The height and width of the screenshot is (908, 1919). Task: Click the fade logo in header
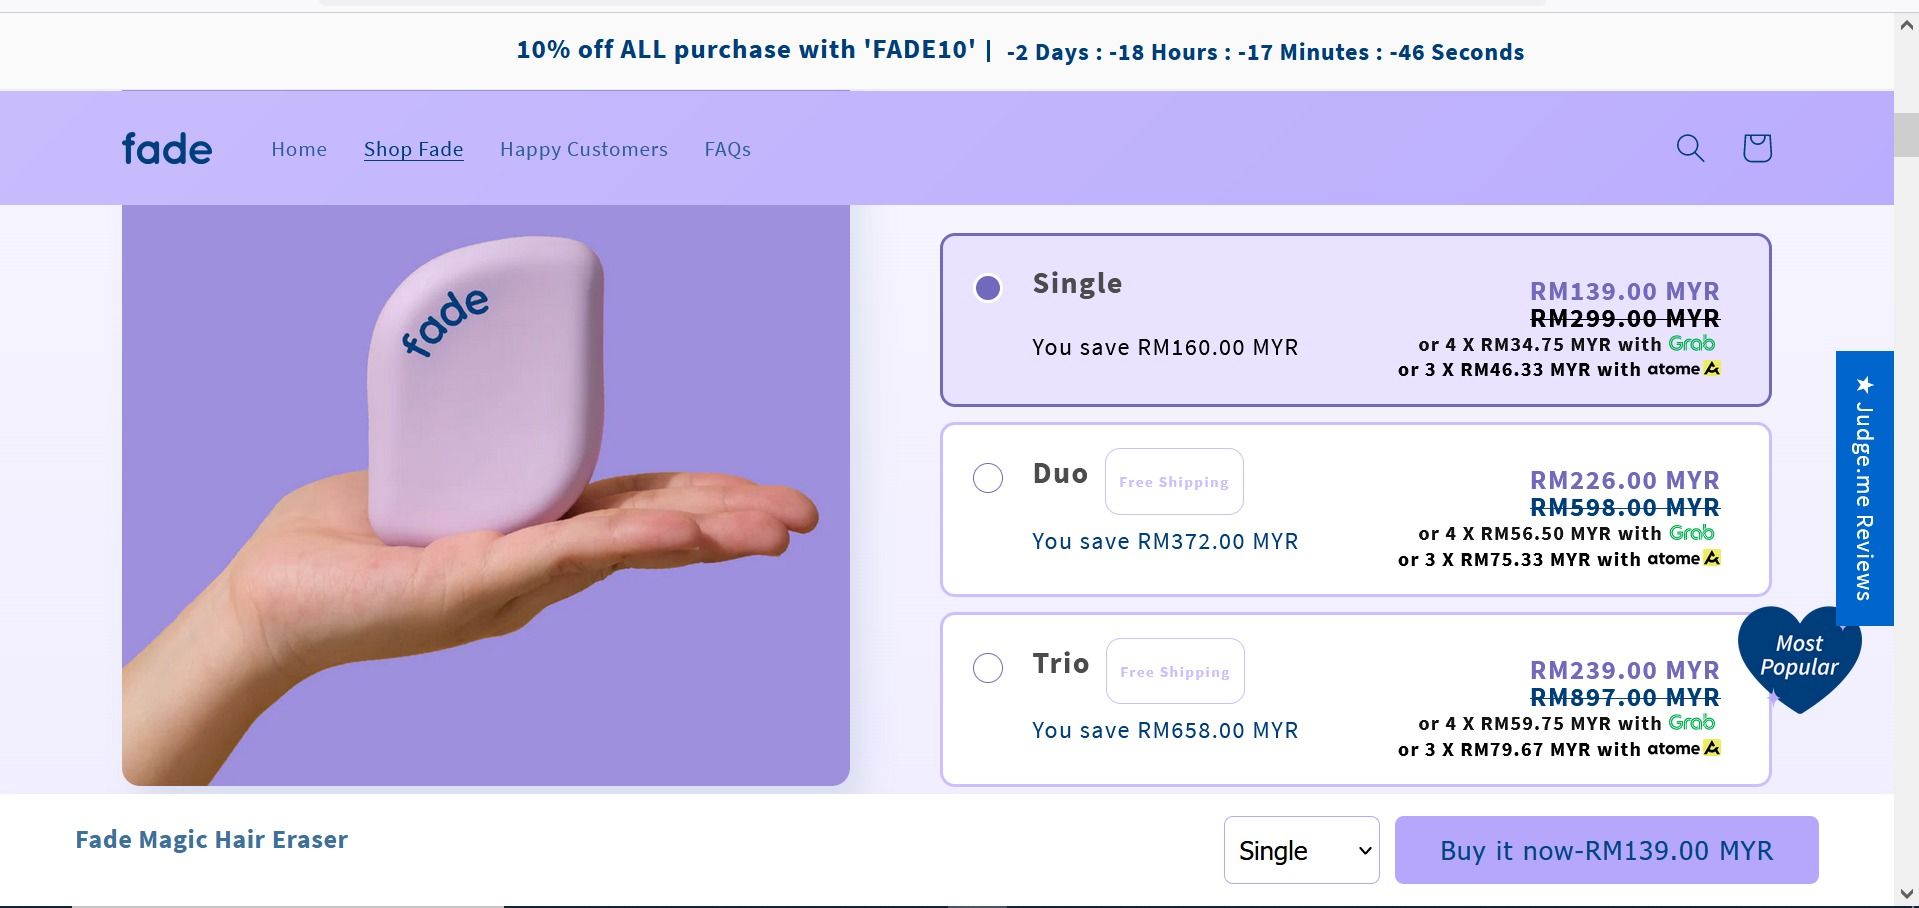tap(167, 149)
